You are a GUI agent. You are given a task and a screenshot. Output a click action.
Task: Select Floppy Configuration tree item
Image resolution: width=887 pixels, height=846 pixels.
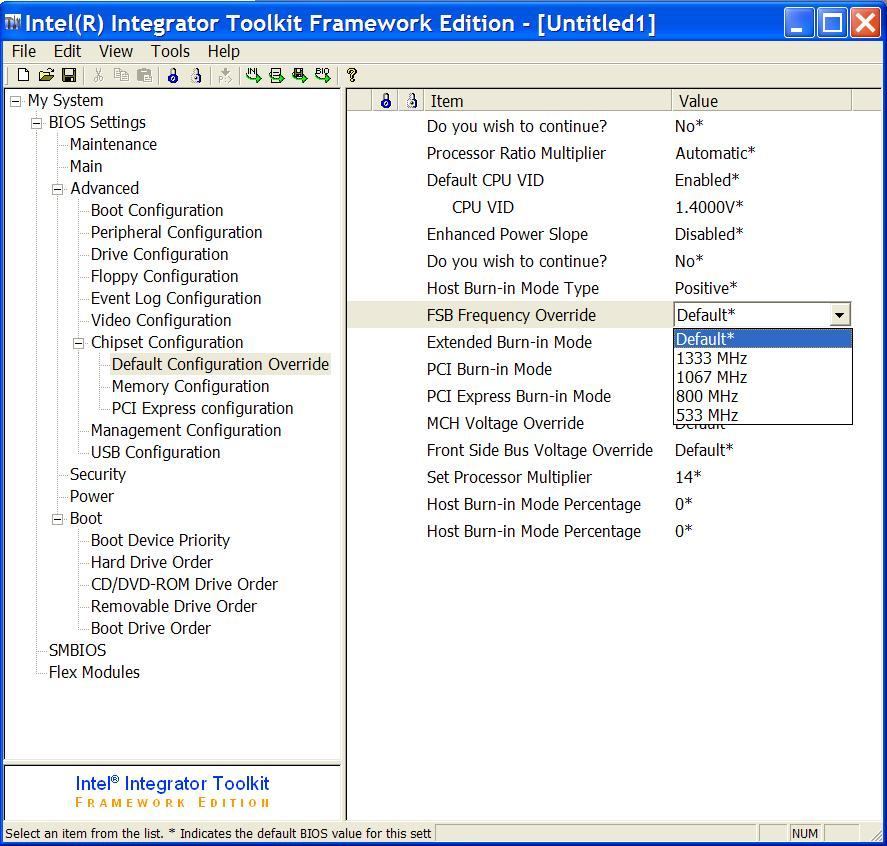pyautogui.click(x=165, y=277)
